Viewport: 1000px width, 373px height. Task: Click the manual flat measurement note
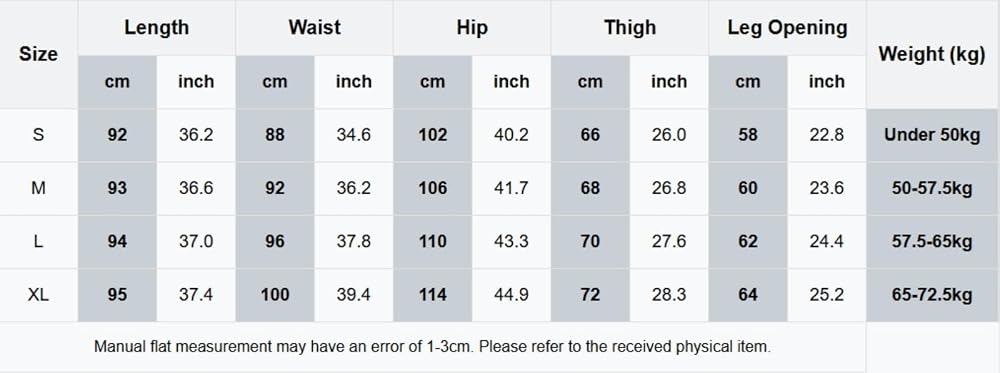(x=432, y=347)
